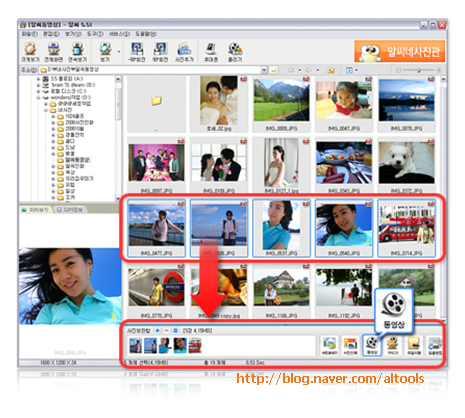The width and height of the screenshot is (465, 418).
Task: Select the breakfast food plate thumbnail
Action: tap(344, 166)
